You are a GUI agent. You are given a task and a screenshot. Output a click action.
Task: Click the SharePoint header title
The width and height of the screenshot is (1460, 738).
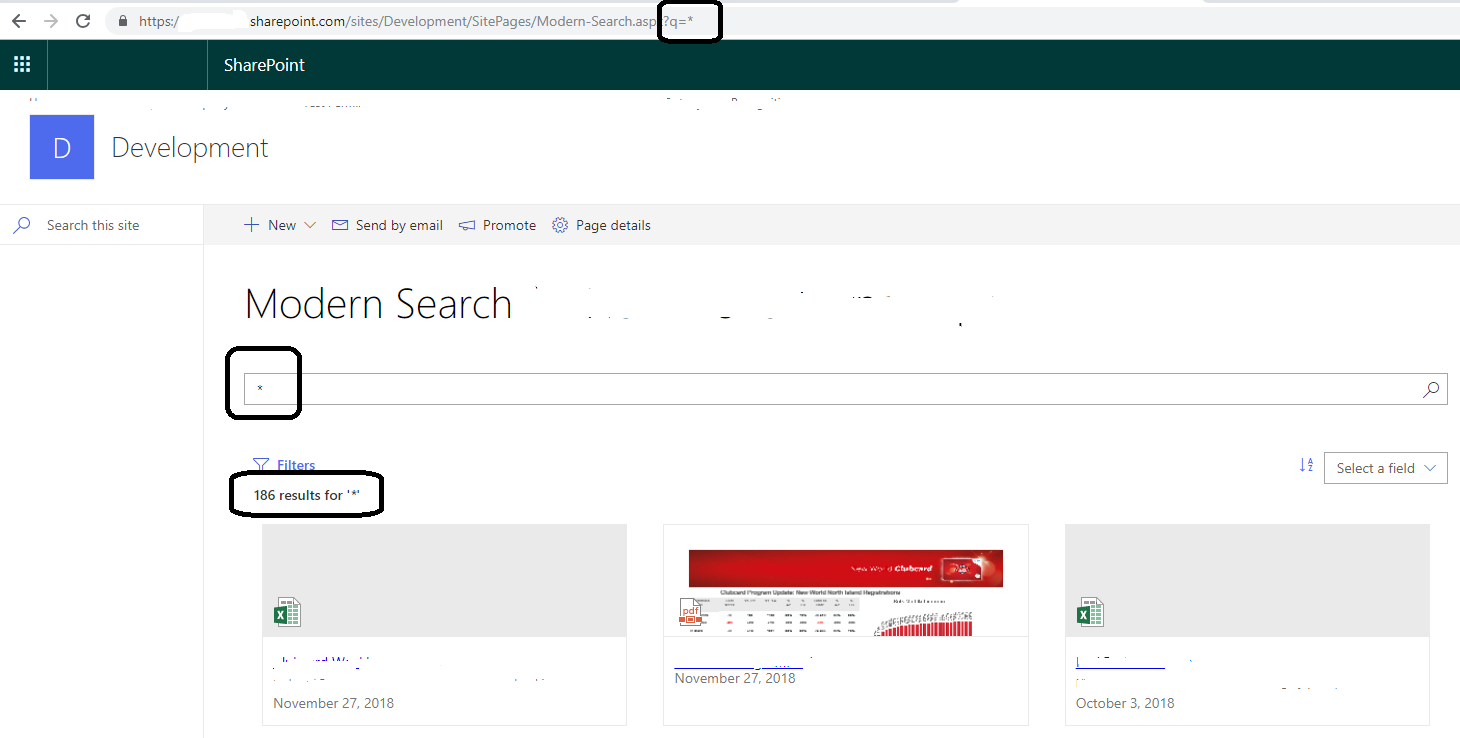(264, 65)
